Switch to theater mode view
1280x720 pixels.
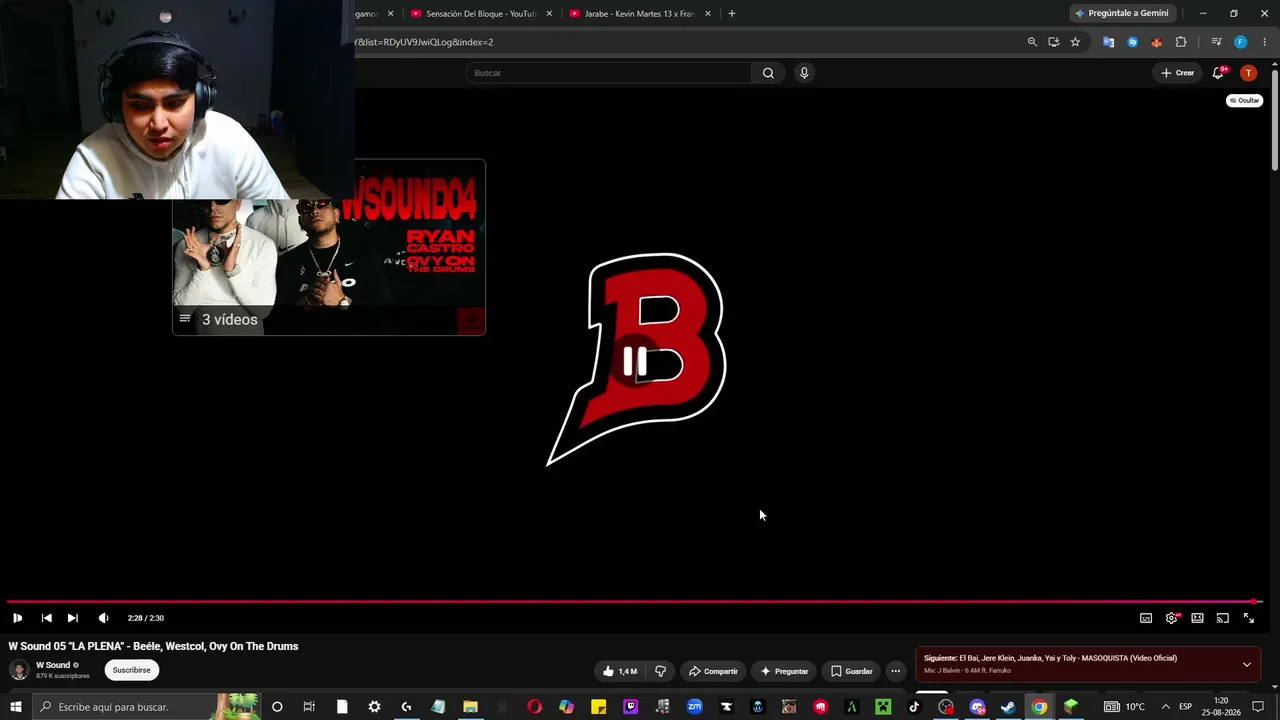(x=1197, y=618)
